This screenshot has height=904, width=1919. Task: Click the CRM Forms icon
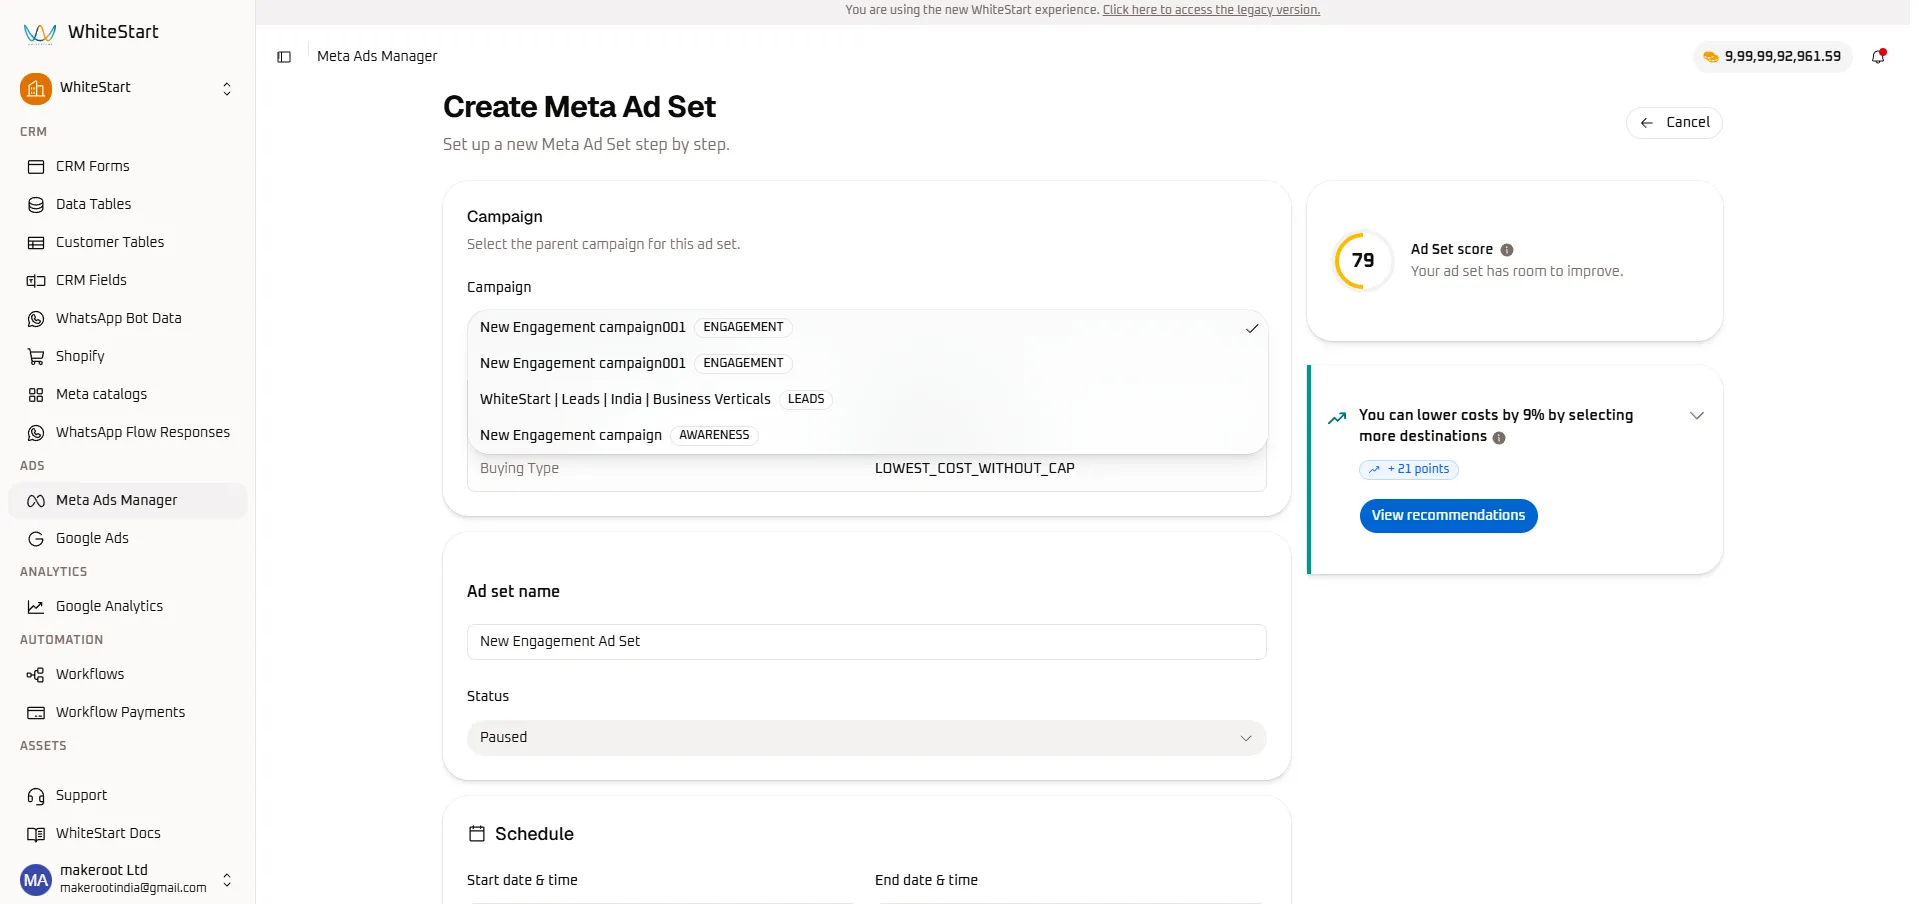[x=36, y=167]
